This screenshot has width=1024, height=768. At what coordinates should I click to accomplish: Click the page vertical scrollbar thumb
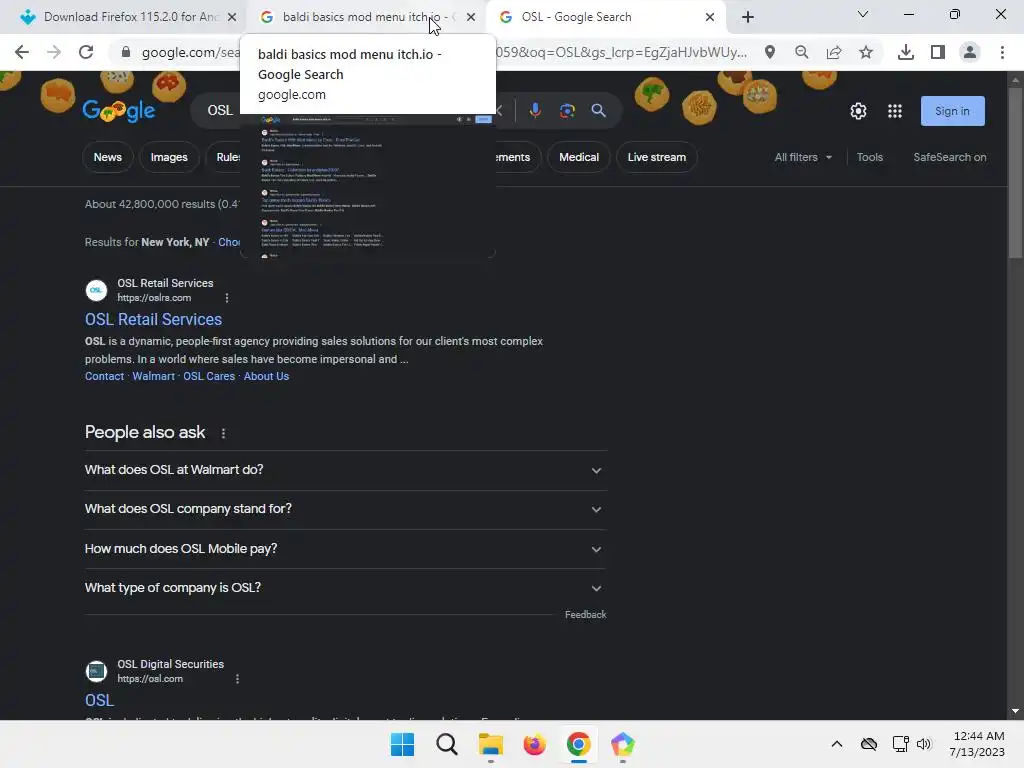pyautogui.click(x=1015, y=173)
